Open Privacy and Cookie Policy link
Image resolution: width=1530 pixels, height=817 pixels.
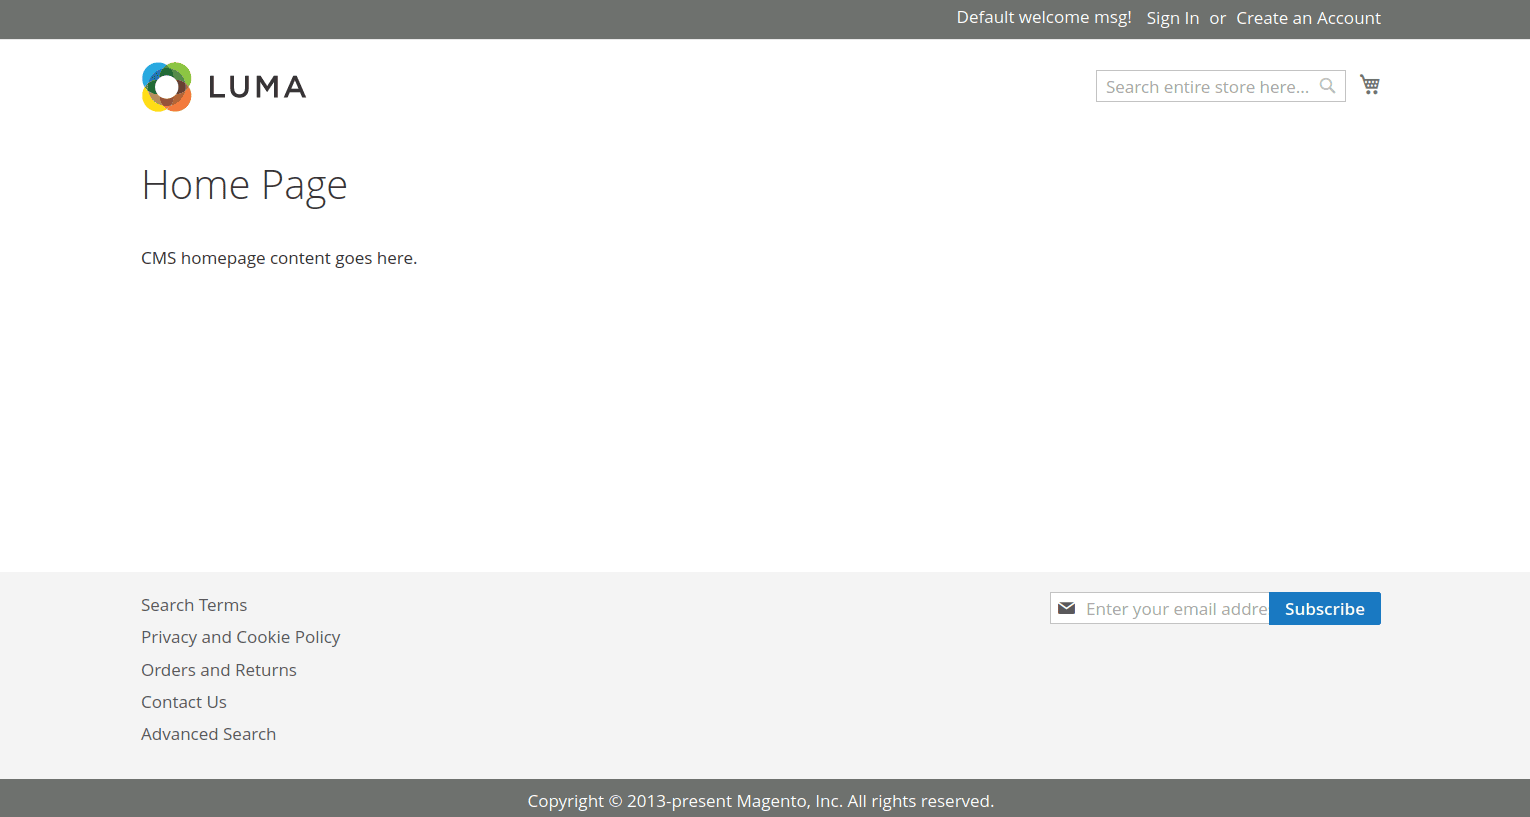point(241,637)
